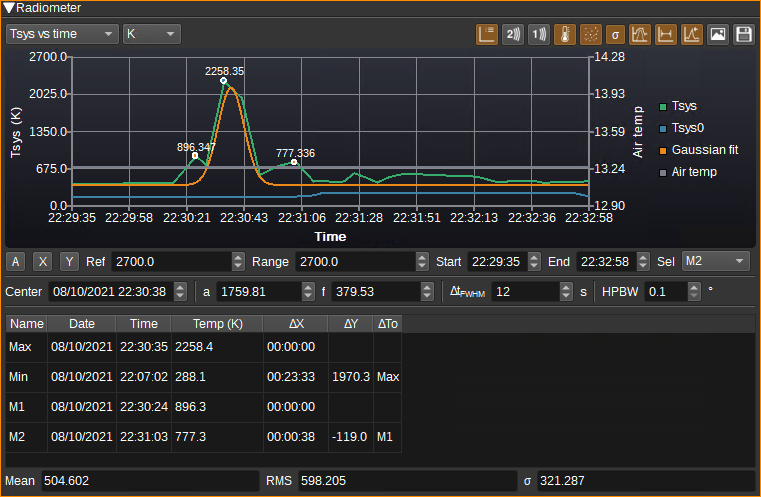Click the ΔTo column header
Viewport: 761px width, 497px height.
387,324
